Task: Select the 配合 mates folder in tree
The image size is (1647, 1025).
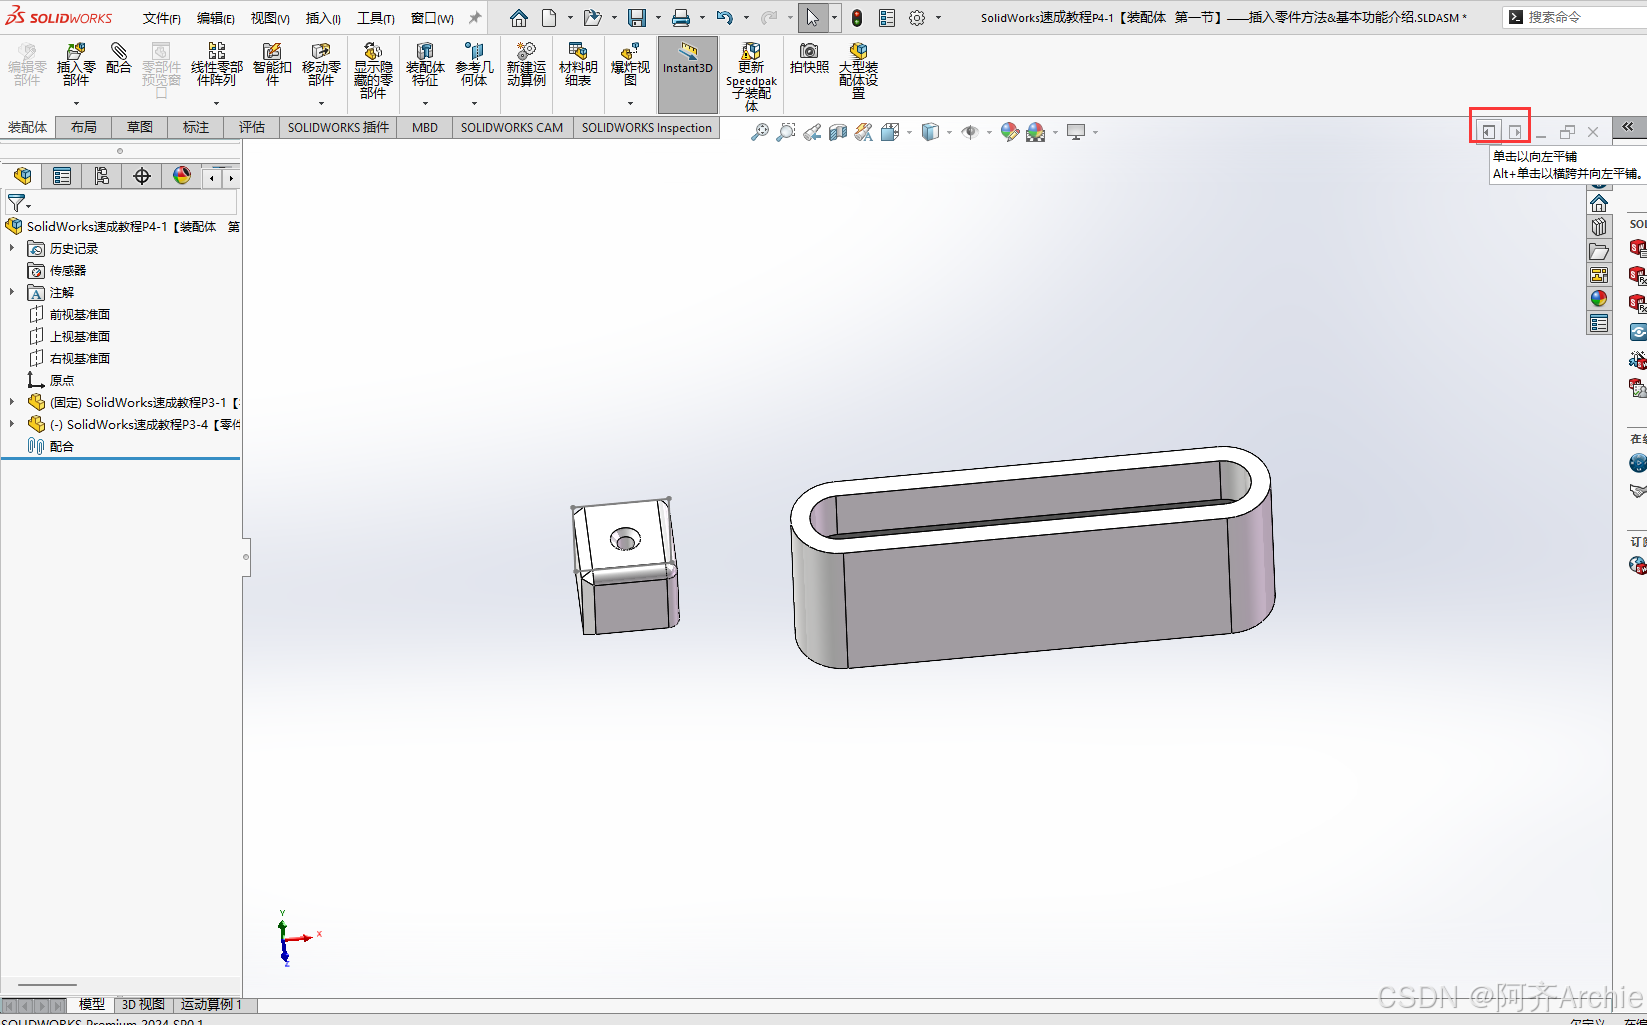Action: (x=62, y=446)
